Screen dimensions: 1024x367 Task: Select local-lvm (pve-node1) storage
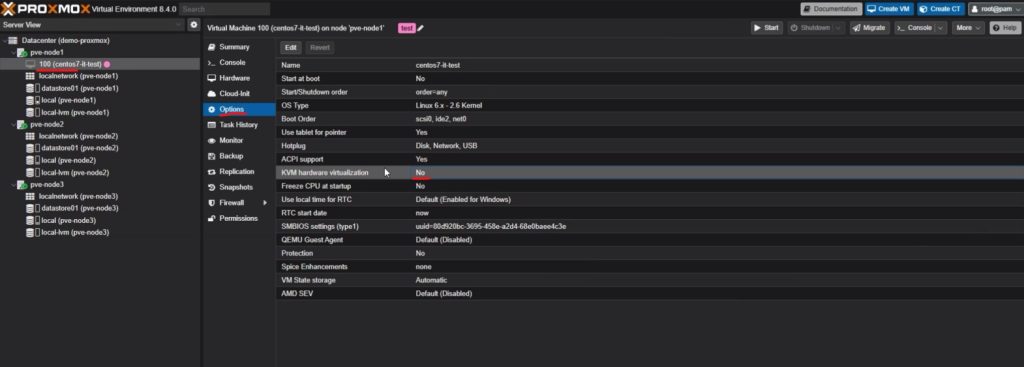click(x=75, y=112)
